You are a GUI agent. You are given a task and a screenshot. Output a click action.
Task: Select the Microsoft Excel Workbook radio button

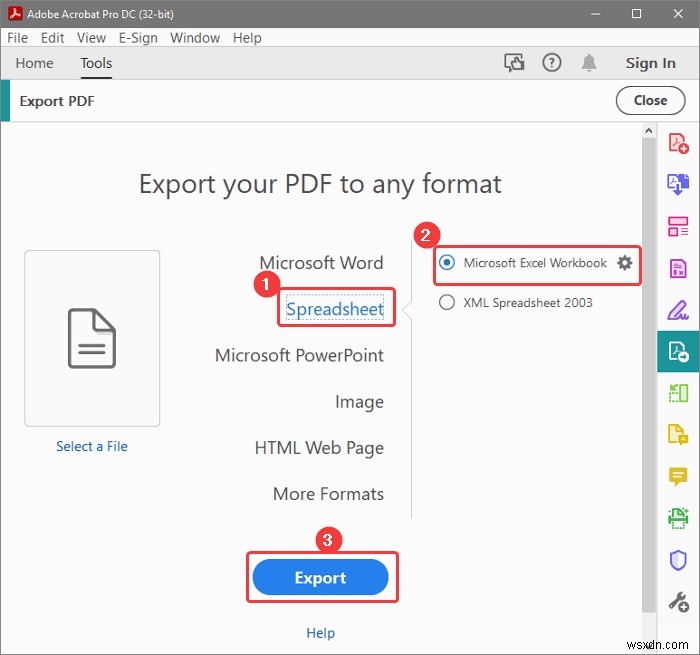(x=447, y=262)
